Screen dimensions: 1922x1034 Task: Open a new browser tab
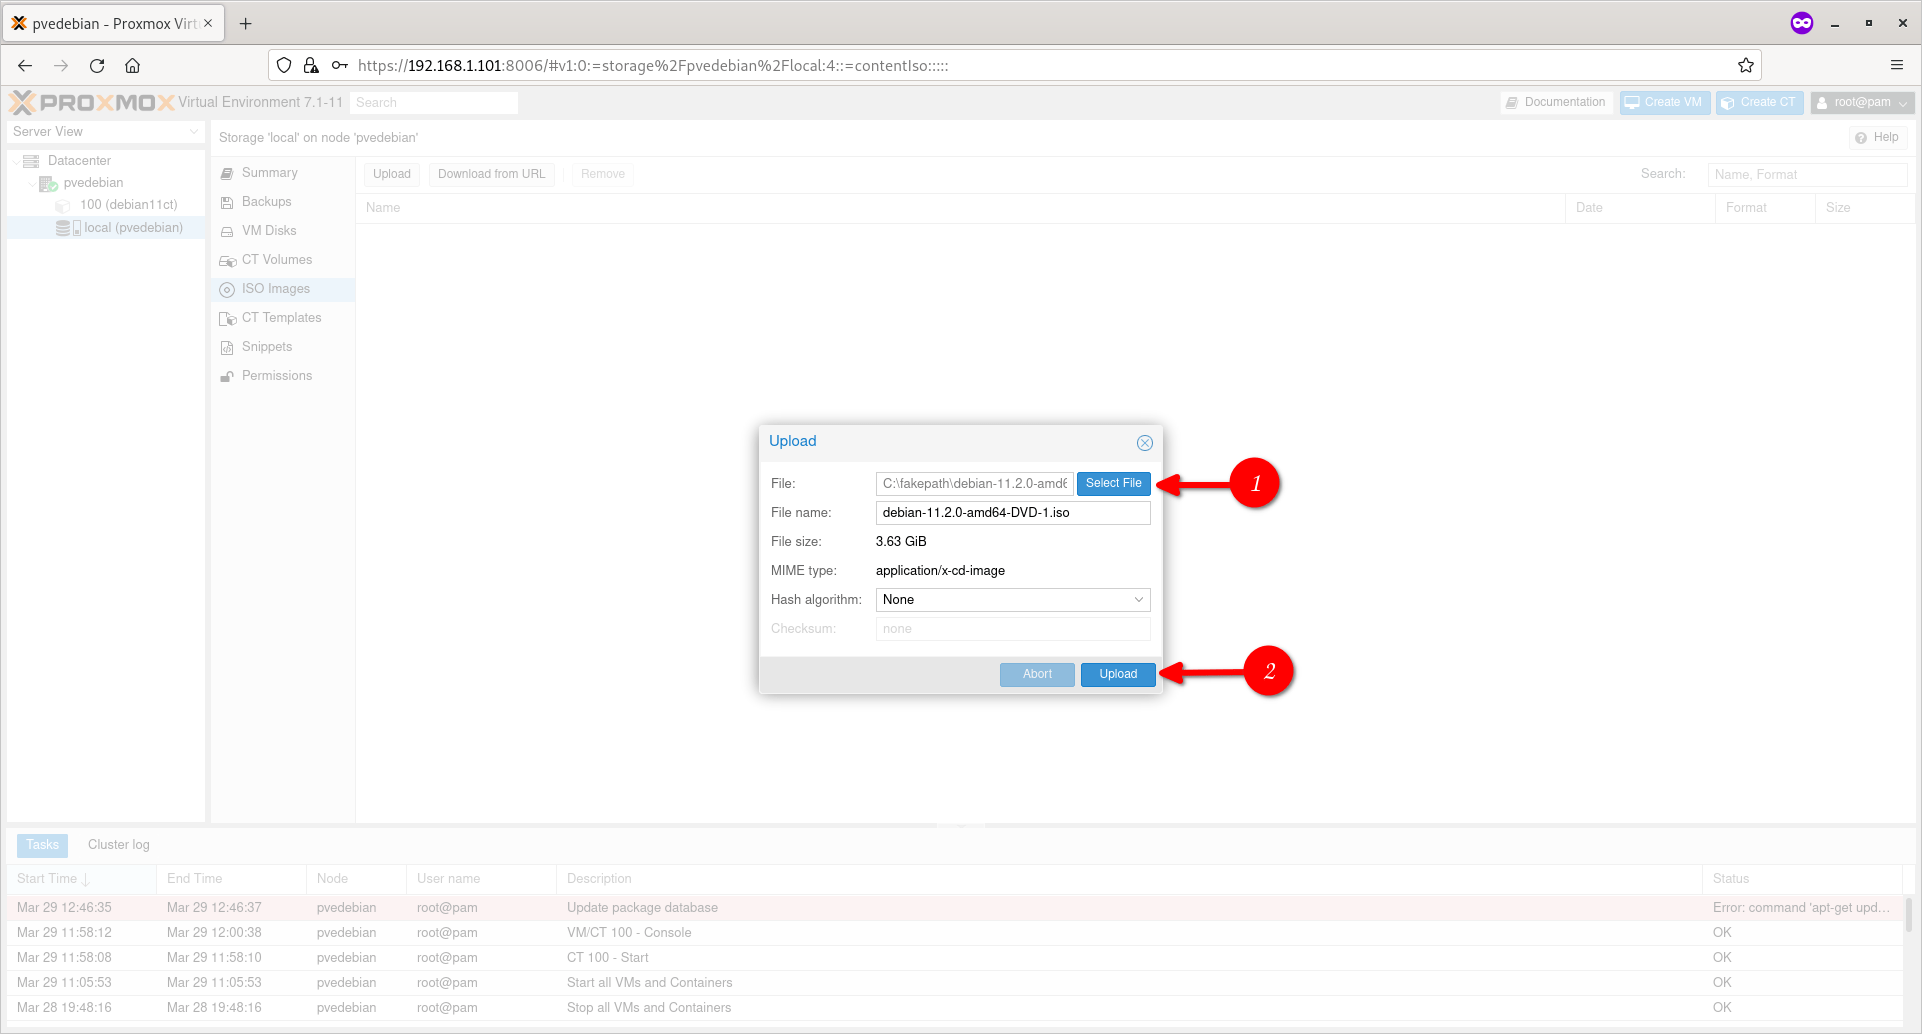click(x=246, y=24)
